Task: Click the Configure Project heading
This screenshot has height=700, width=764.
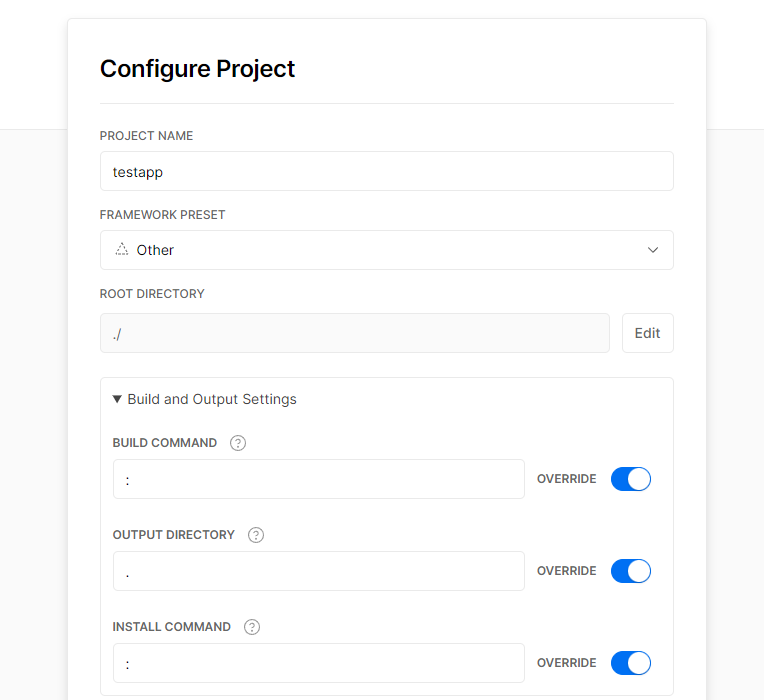Action: point(198,69)
